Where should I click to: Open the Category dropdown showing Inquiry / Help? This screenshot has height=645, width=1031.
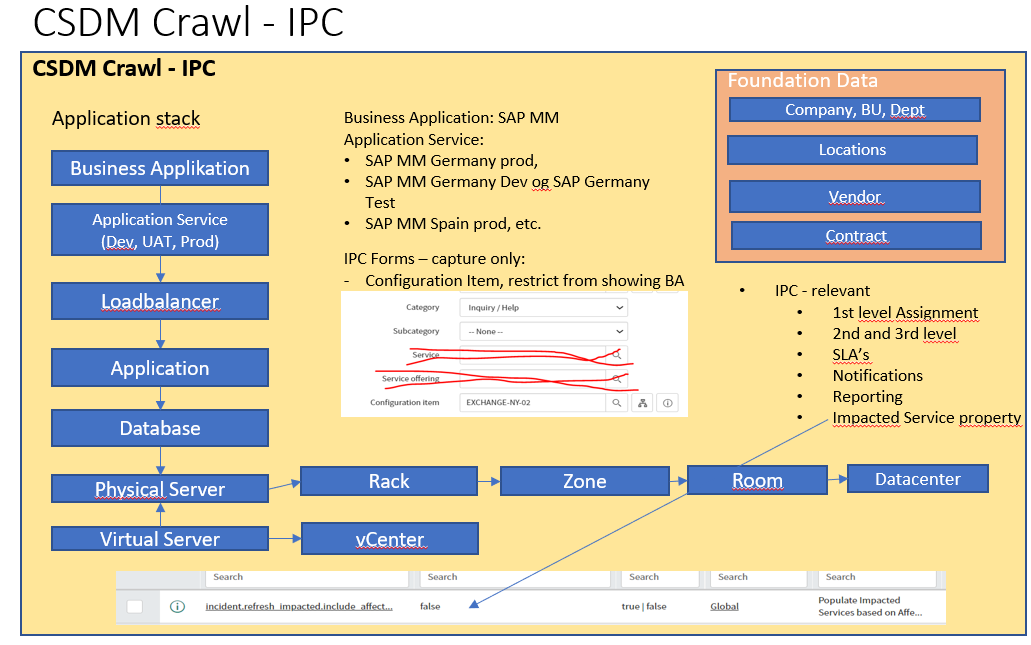pyautogui.click(x=544, y=308)
